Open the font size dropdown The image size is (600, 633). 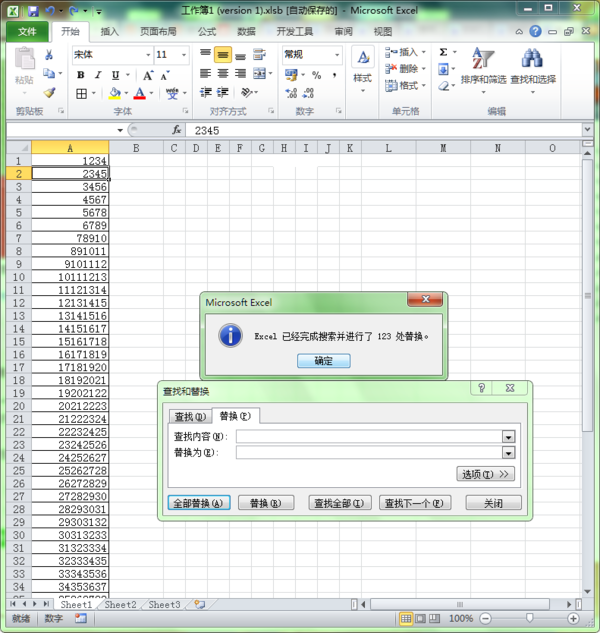coord(184,55)
